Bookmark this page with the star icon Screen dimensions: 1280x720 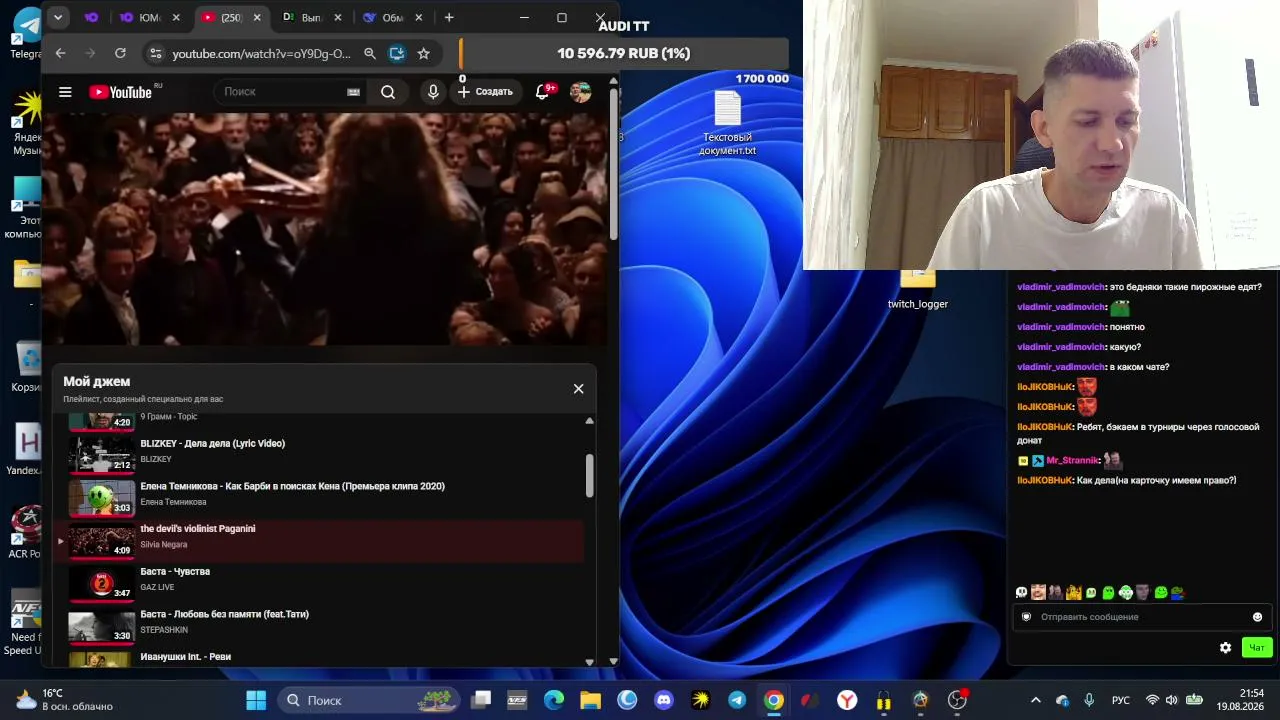[x=424, y=53]
